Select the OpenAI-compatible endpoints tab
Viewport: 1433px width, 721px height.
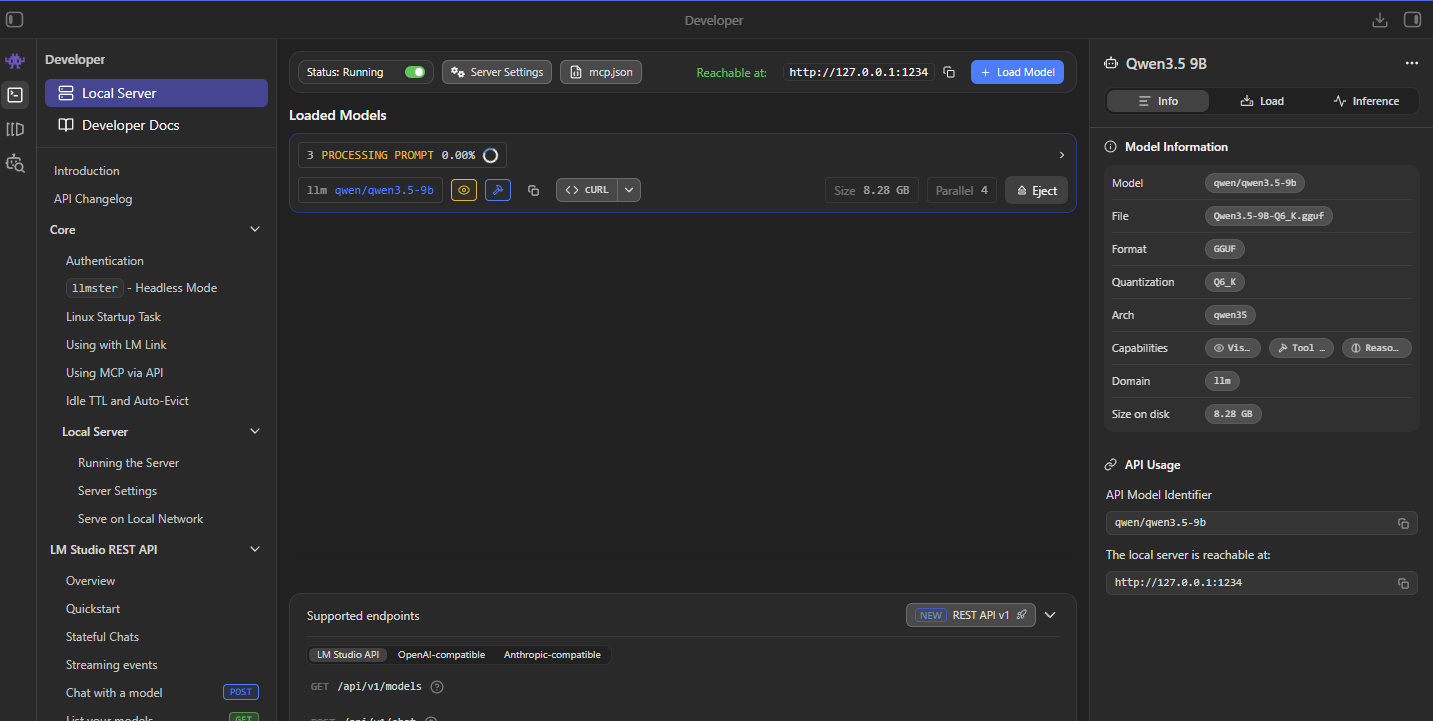coord(441,655)
